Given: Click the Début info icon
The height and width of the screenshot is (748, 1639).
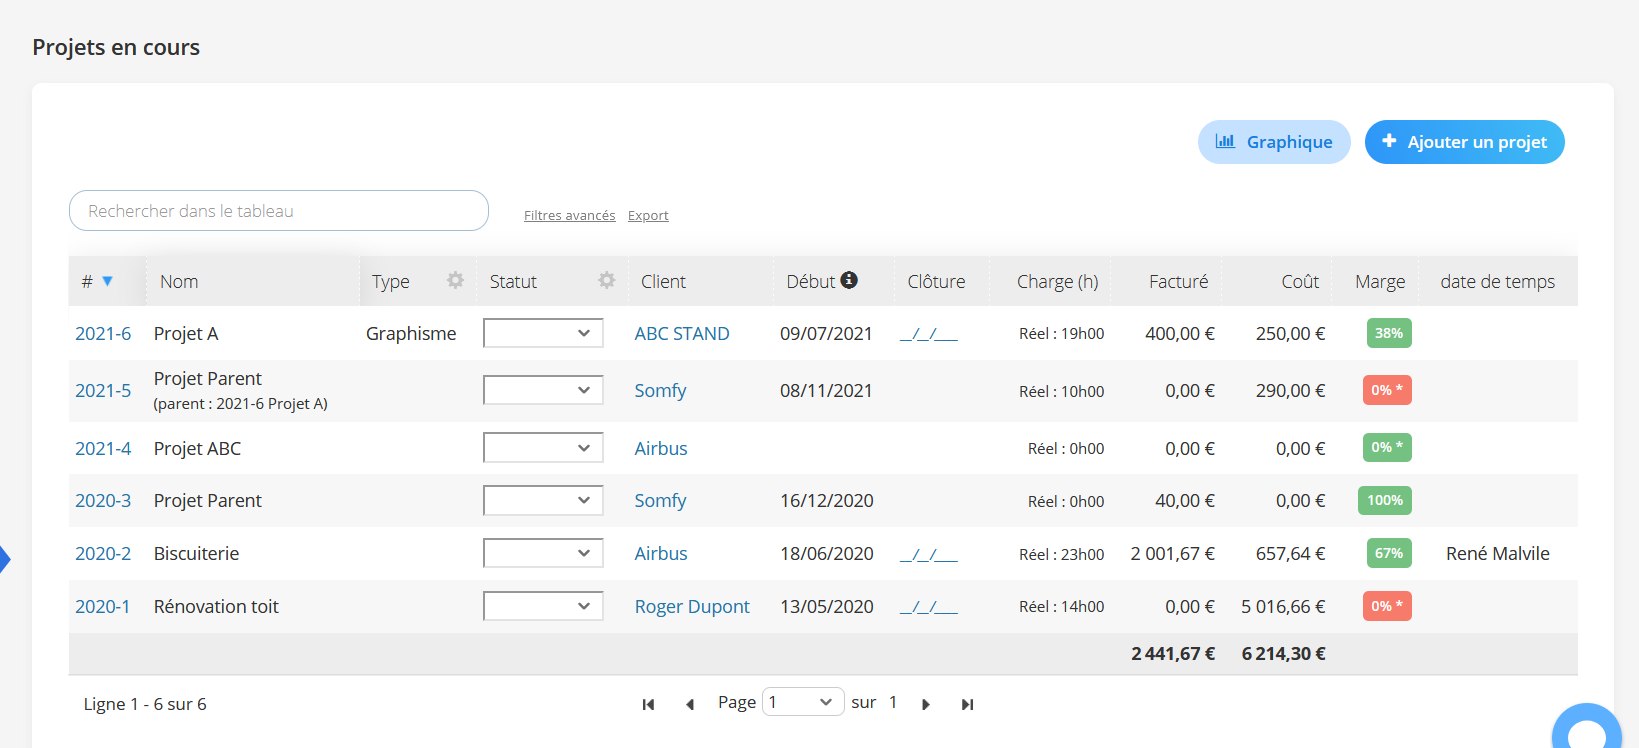Looking at the screenshot, I should (849, 280).
